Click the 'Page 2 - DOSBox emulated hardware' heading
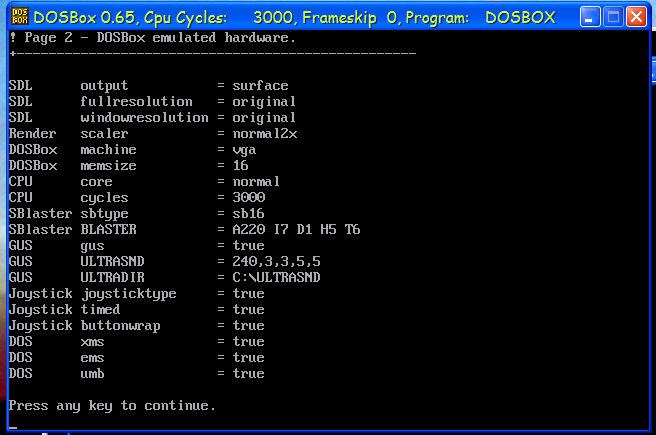Viewport: 656px width, 435px height. (x=156, y=38)
